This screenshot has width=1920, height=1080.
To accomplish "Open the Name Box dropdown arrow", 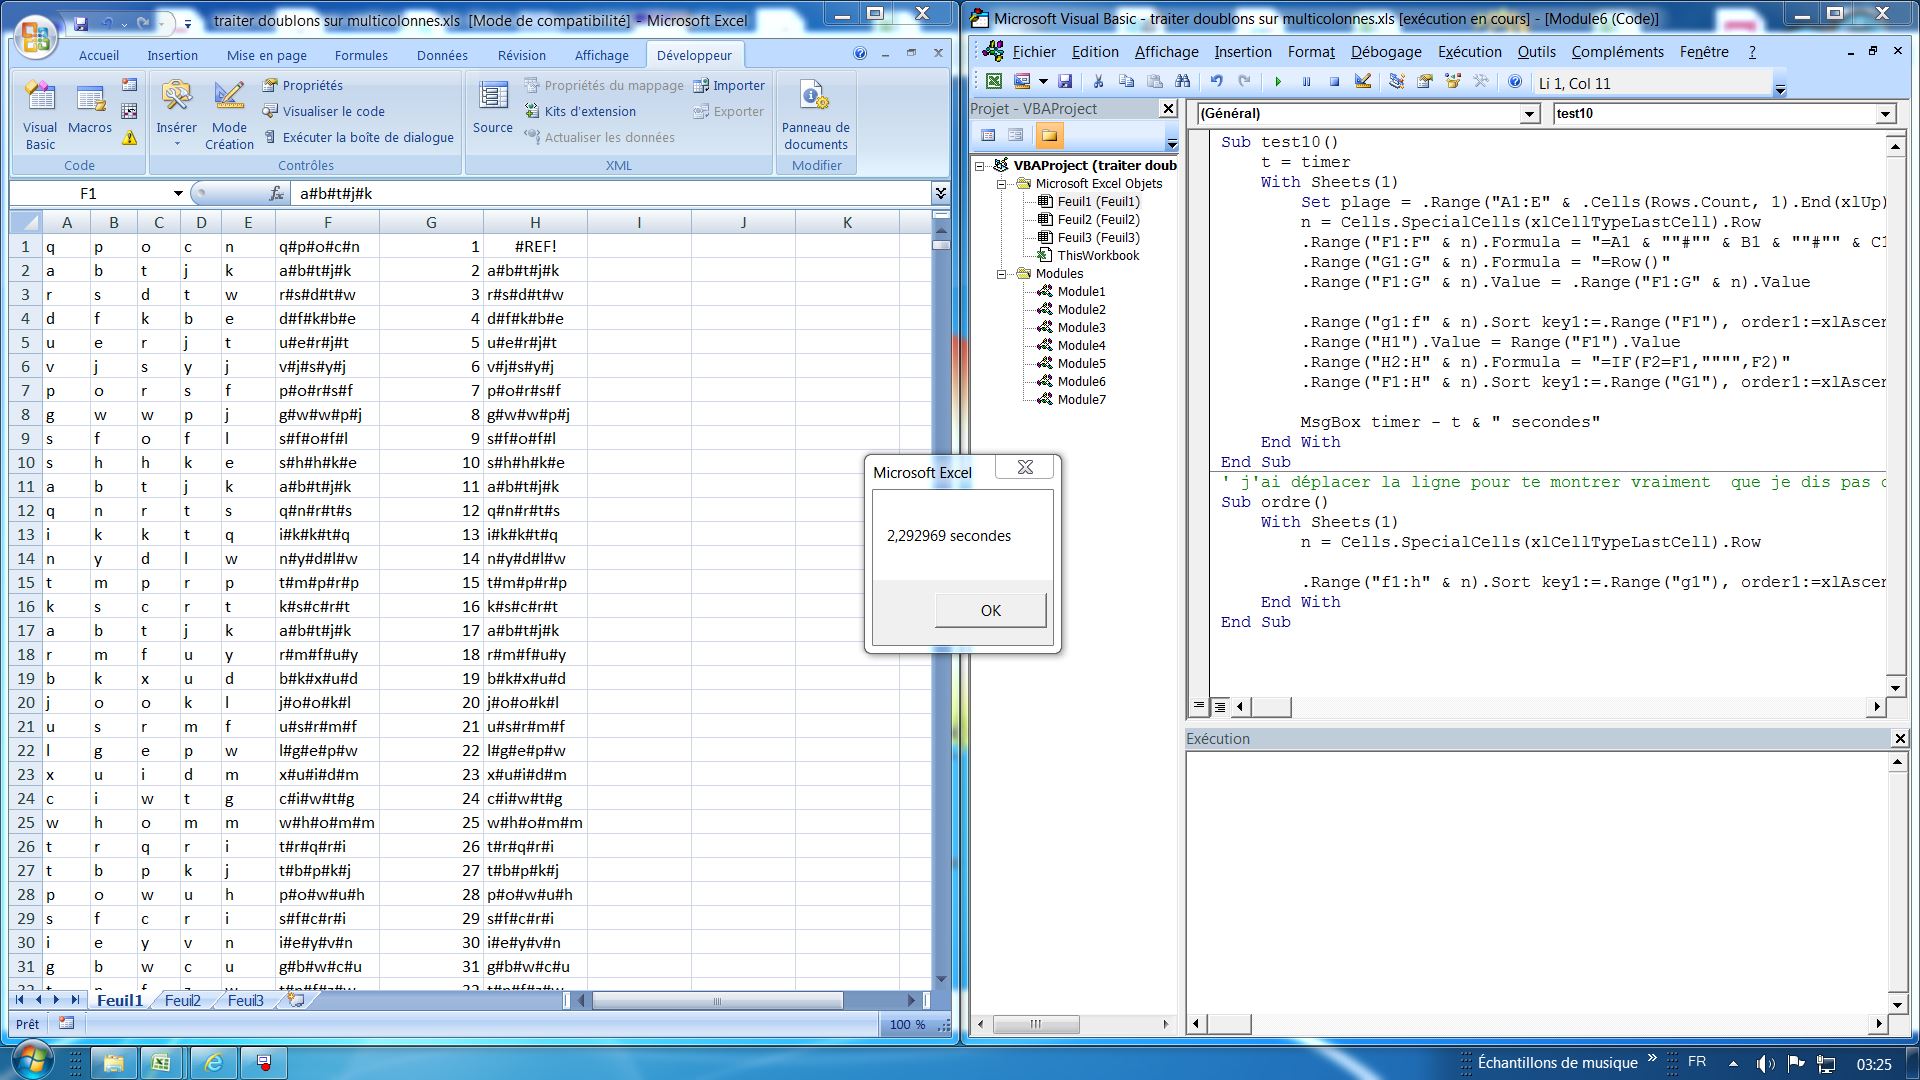I will click(x=178, y=193).
